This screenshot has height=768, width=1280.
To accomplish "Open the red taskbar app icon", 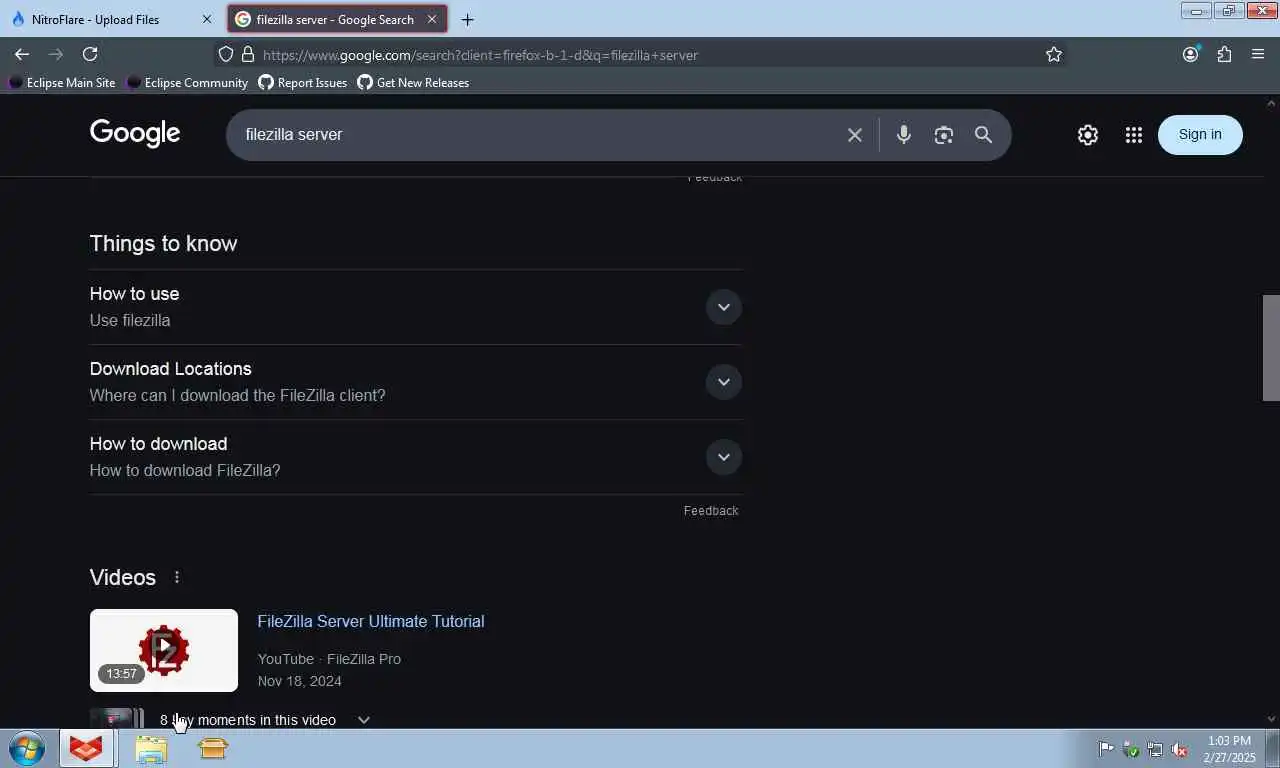I will (87, 748).
